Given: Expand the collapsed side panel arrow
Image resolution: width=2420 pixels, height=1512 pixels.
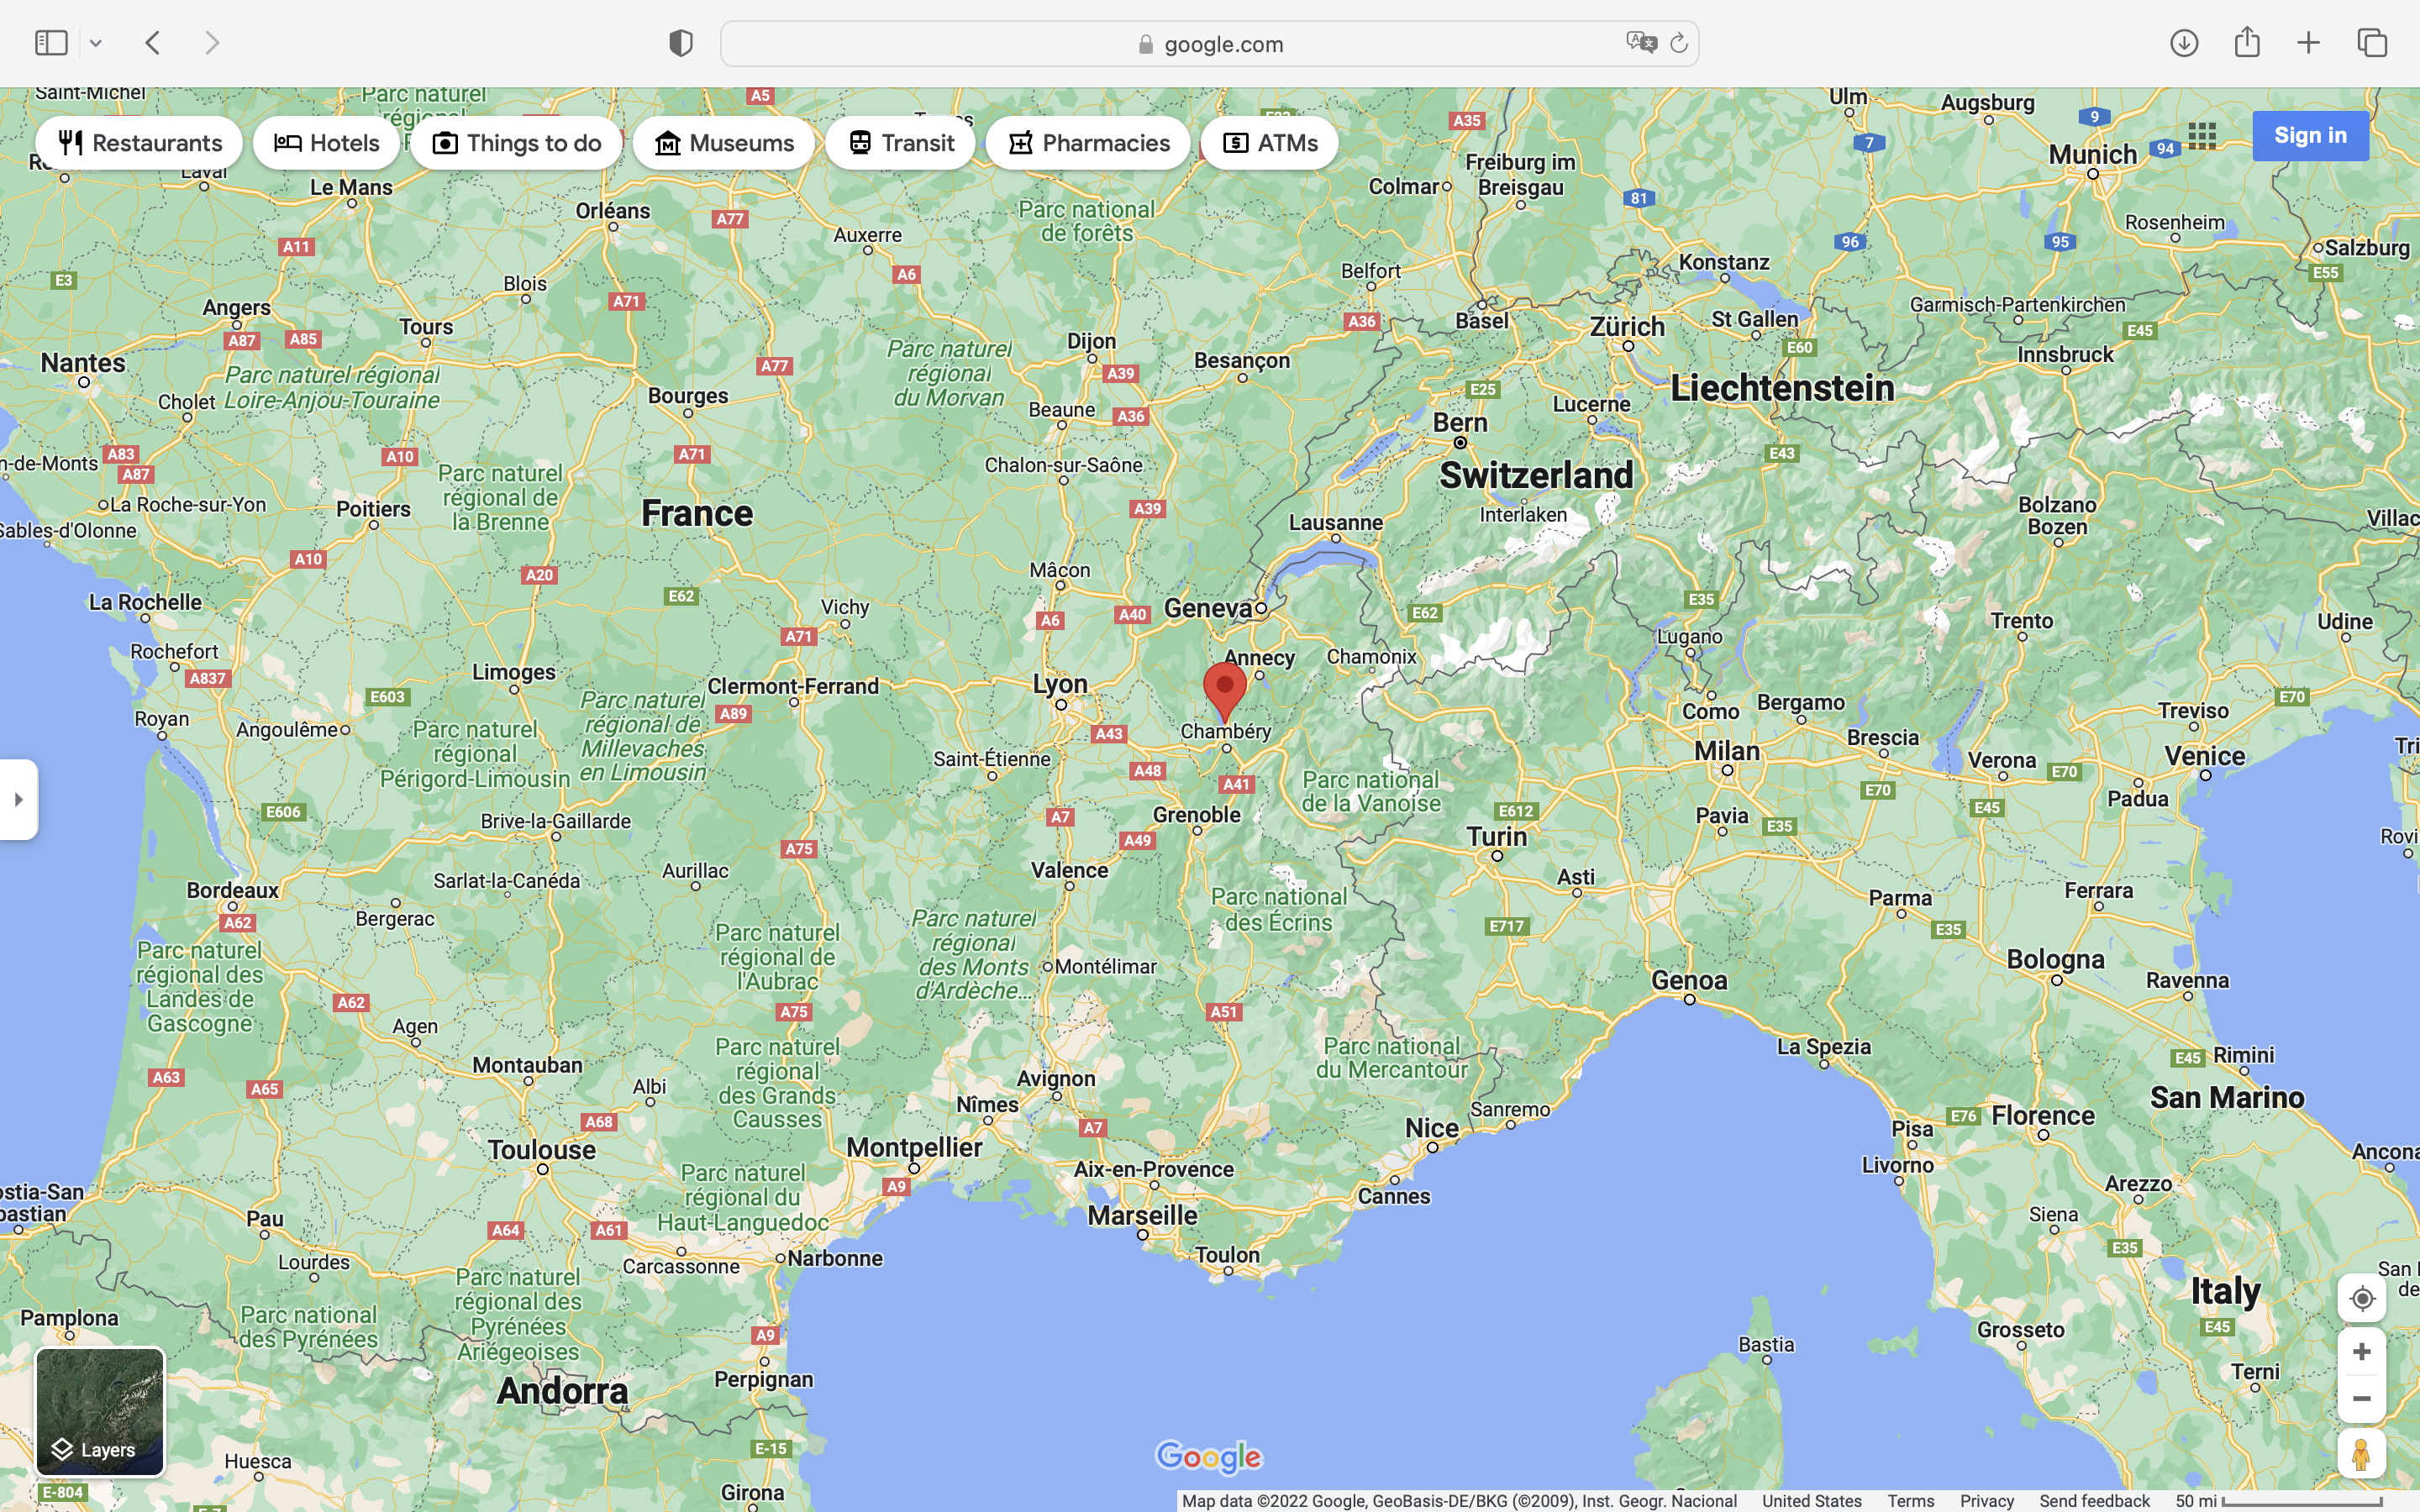Looking at the screenshot, I should point(18,799).
